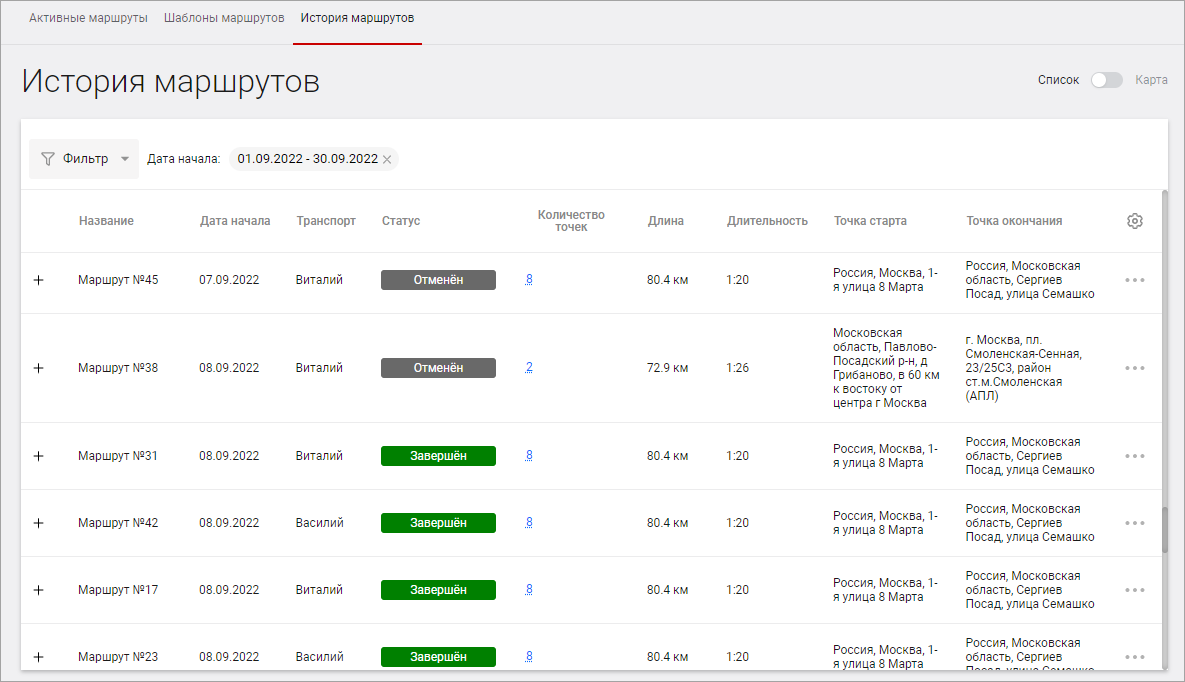Expand row Маршрут №23 details
1185x682 pixels.
pyautogui.click(x=39, y=657)
